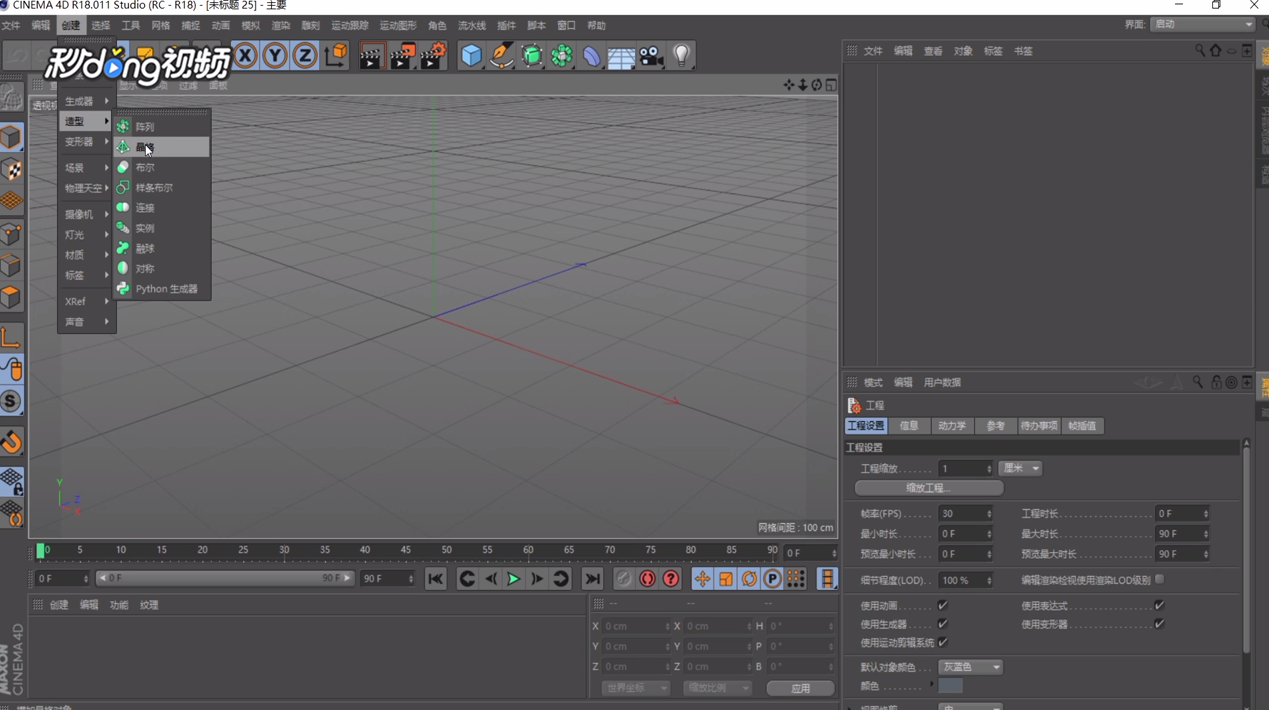Select the 融球 (Metaball) object
Screen dimensions: 1269x710
click(x=161, y=248)
